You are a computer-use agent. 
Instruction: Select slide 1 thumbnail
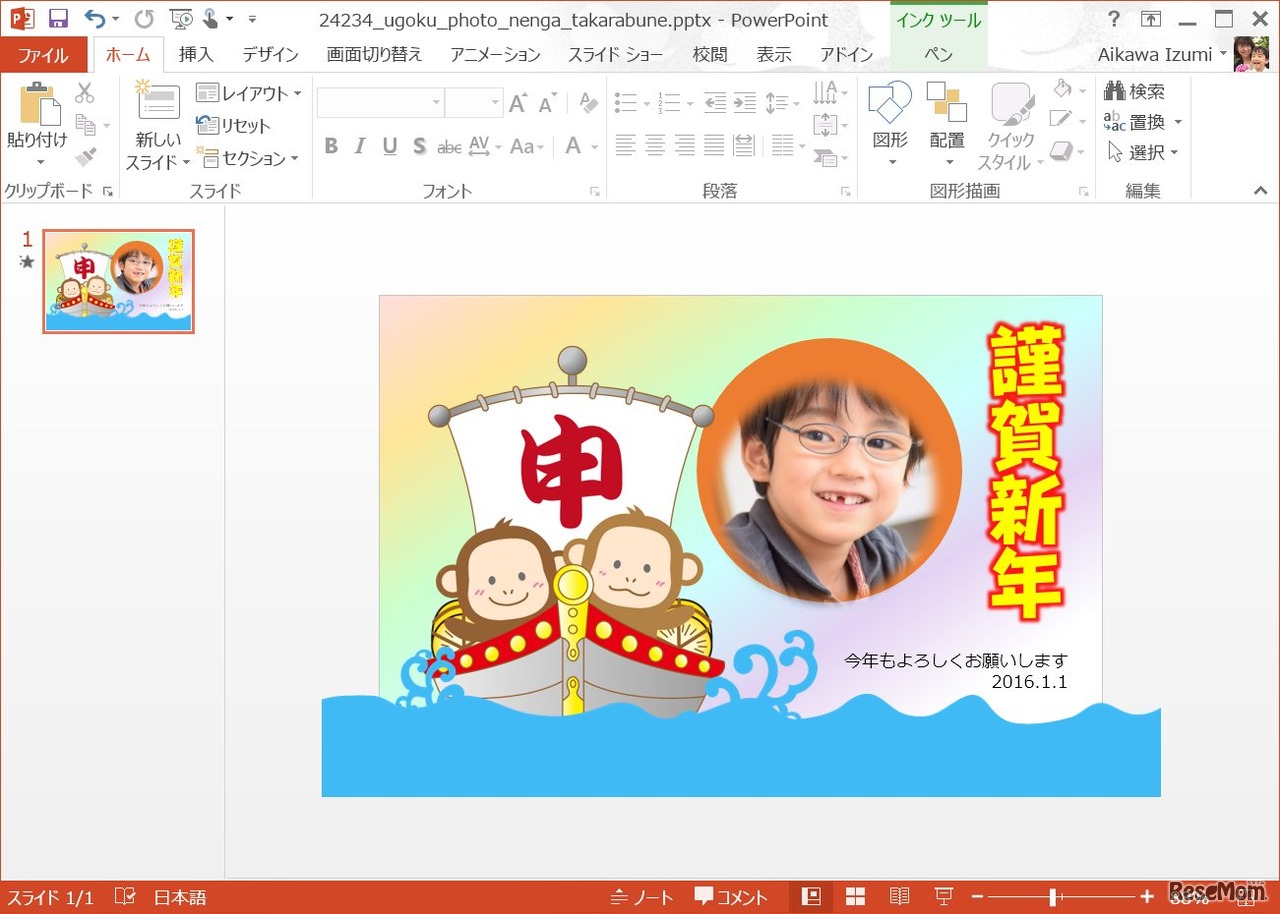tap(118, 281)
